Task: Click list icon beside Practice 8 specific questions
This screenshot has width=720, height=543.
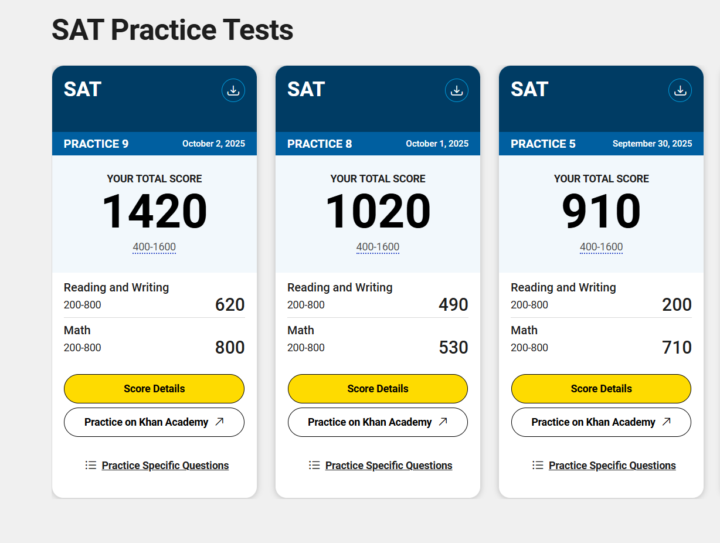Action: (x=314, y=465)
